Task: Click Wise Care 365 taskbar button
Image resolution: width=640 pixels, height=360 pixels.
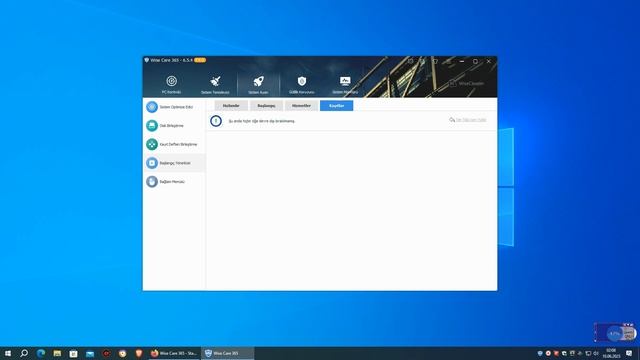Action: (x=227, y=353)
